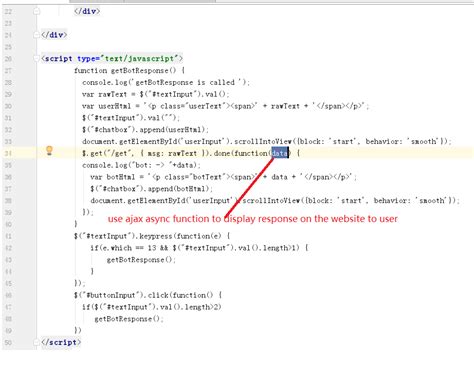The width and height of the screenshot is (474, 366).
Task: Click console.log('getBotResponse is called') line
Action: pos(166,82)
